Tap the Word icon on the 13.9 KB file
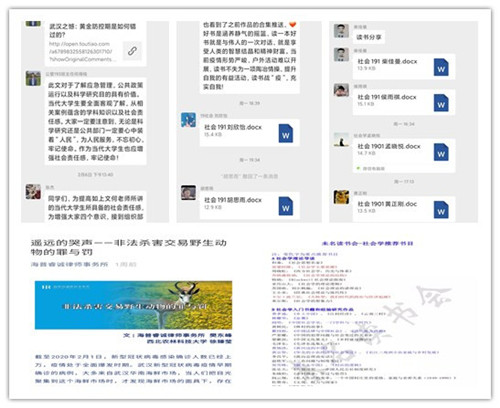The height and width of the screenshot is (408, 500). click(441, 67)
